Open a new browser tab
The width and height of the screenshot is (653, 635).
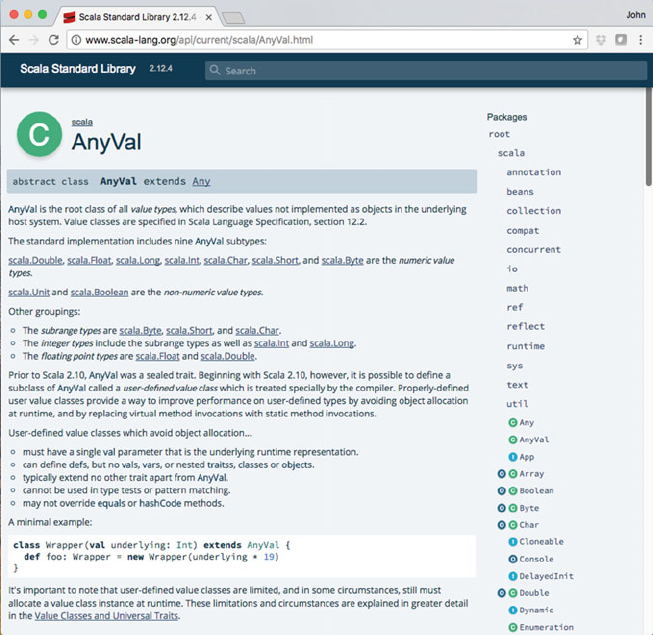coord(234,18)
